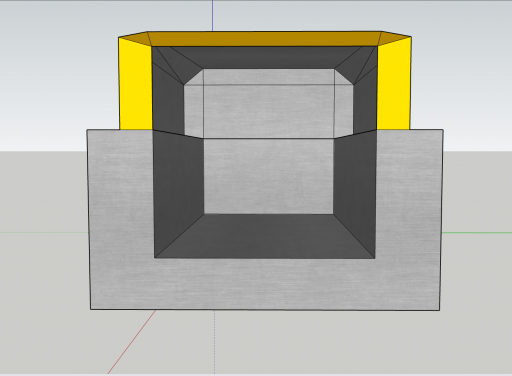The width and height of the screenshot is (512, 376).
Task: Click the blue vertical axis line
Action: point(213,15)
